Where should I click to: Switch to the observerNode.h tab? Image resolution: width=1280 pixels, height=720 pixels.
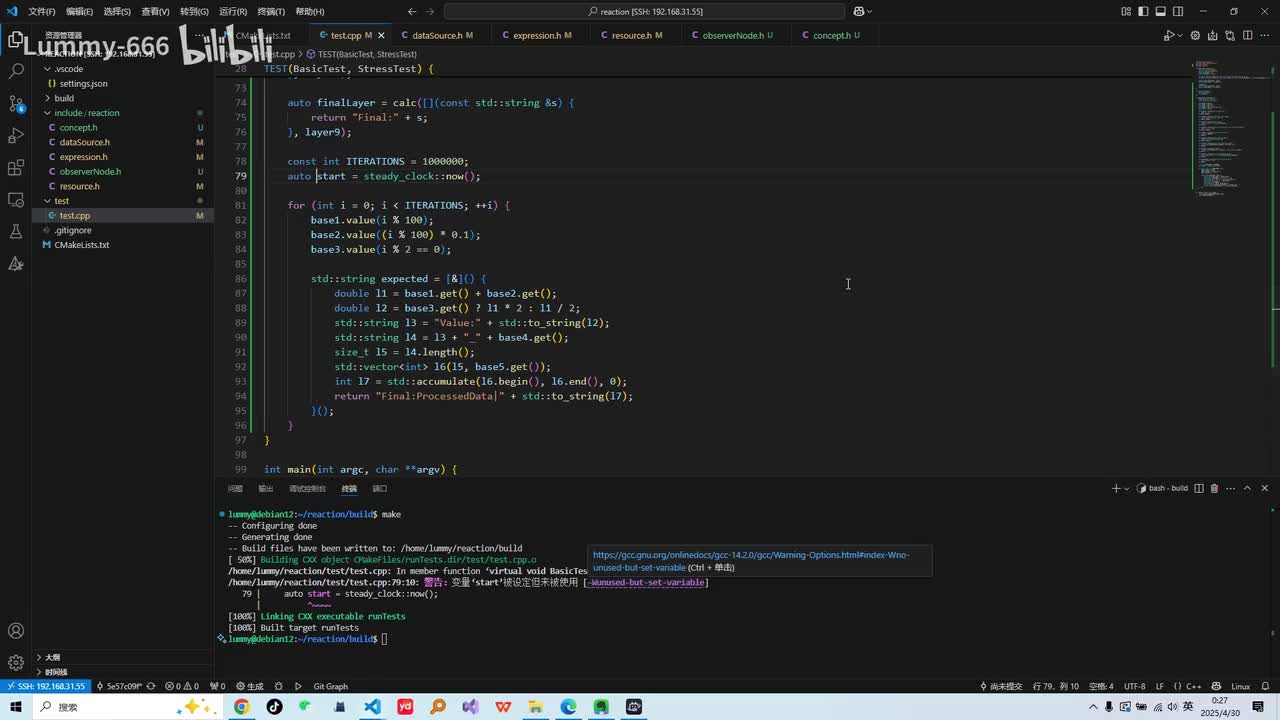[x=733, y=35]
